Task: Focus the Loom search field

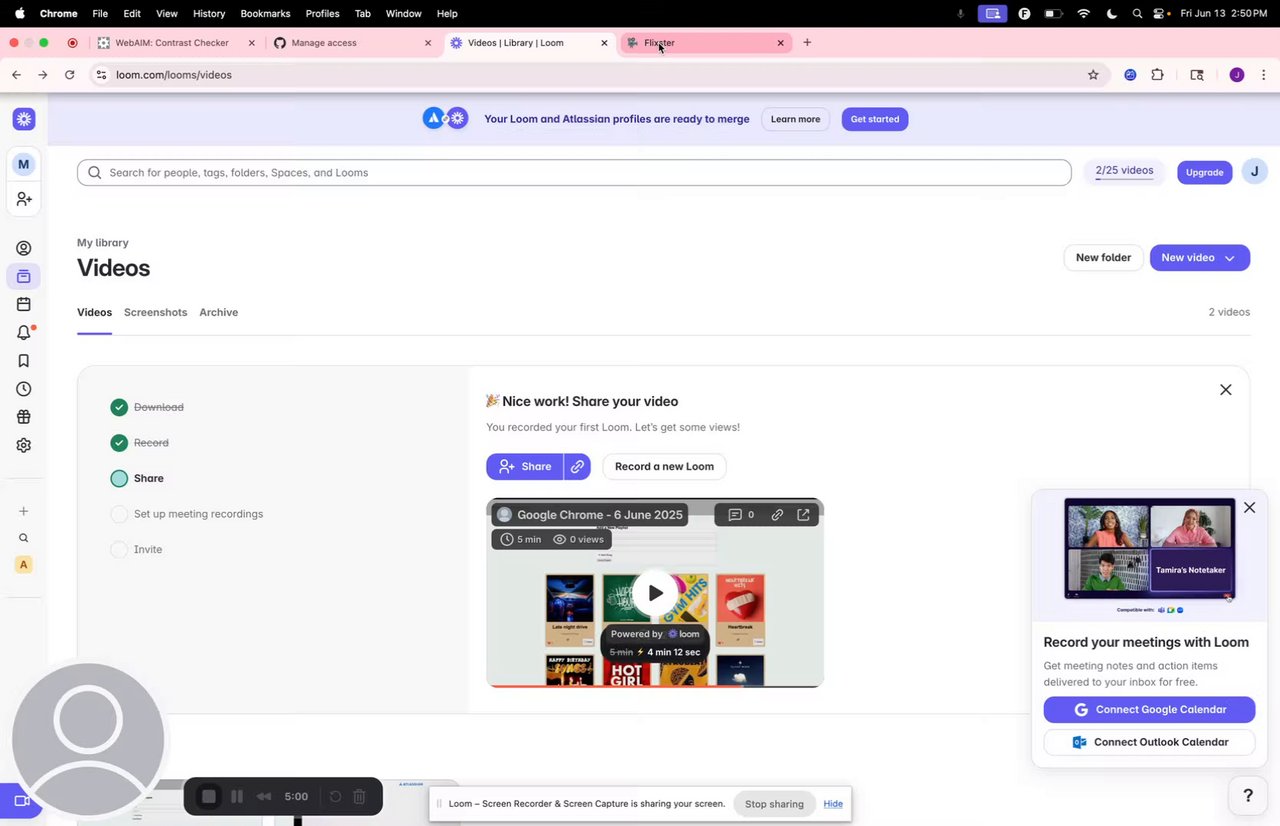Action: (x=574, y=172)
